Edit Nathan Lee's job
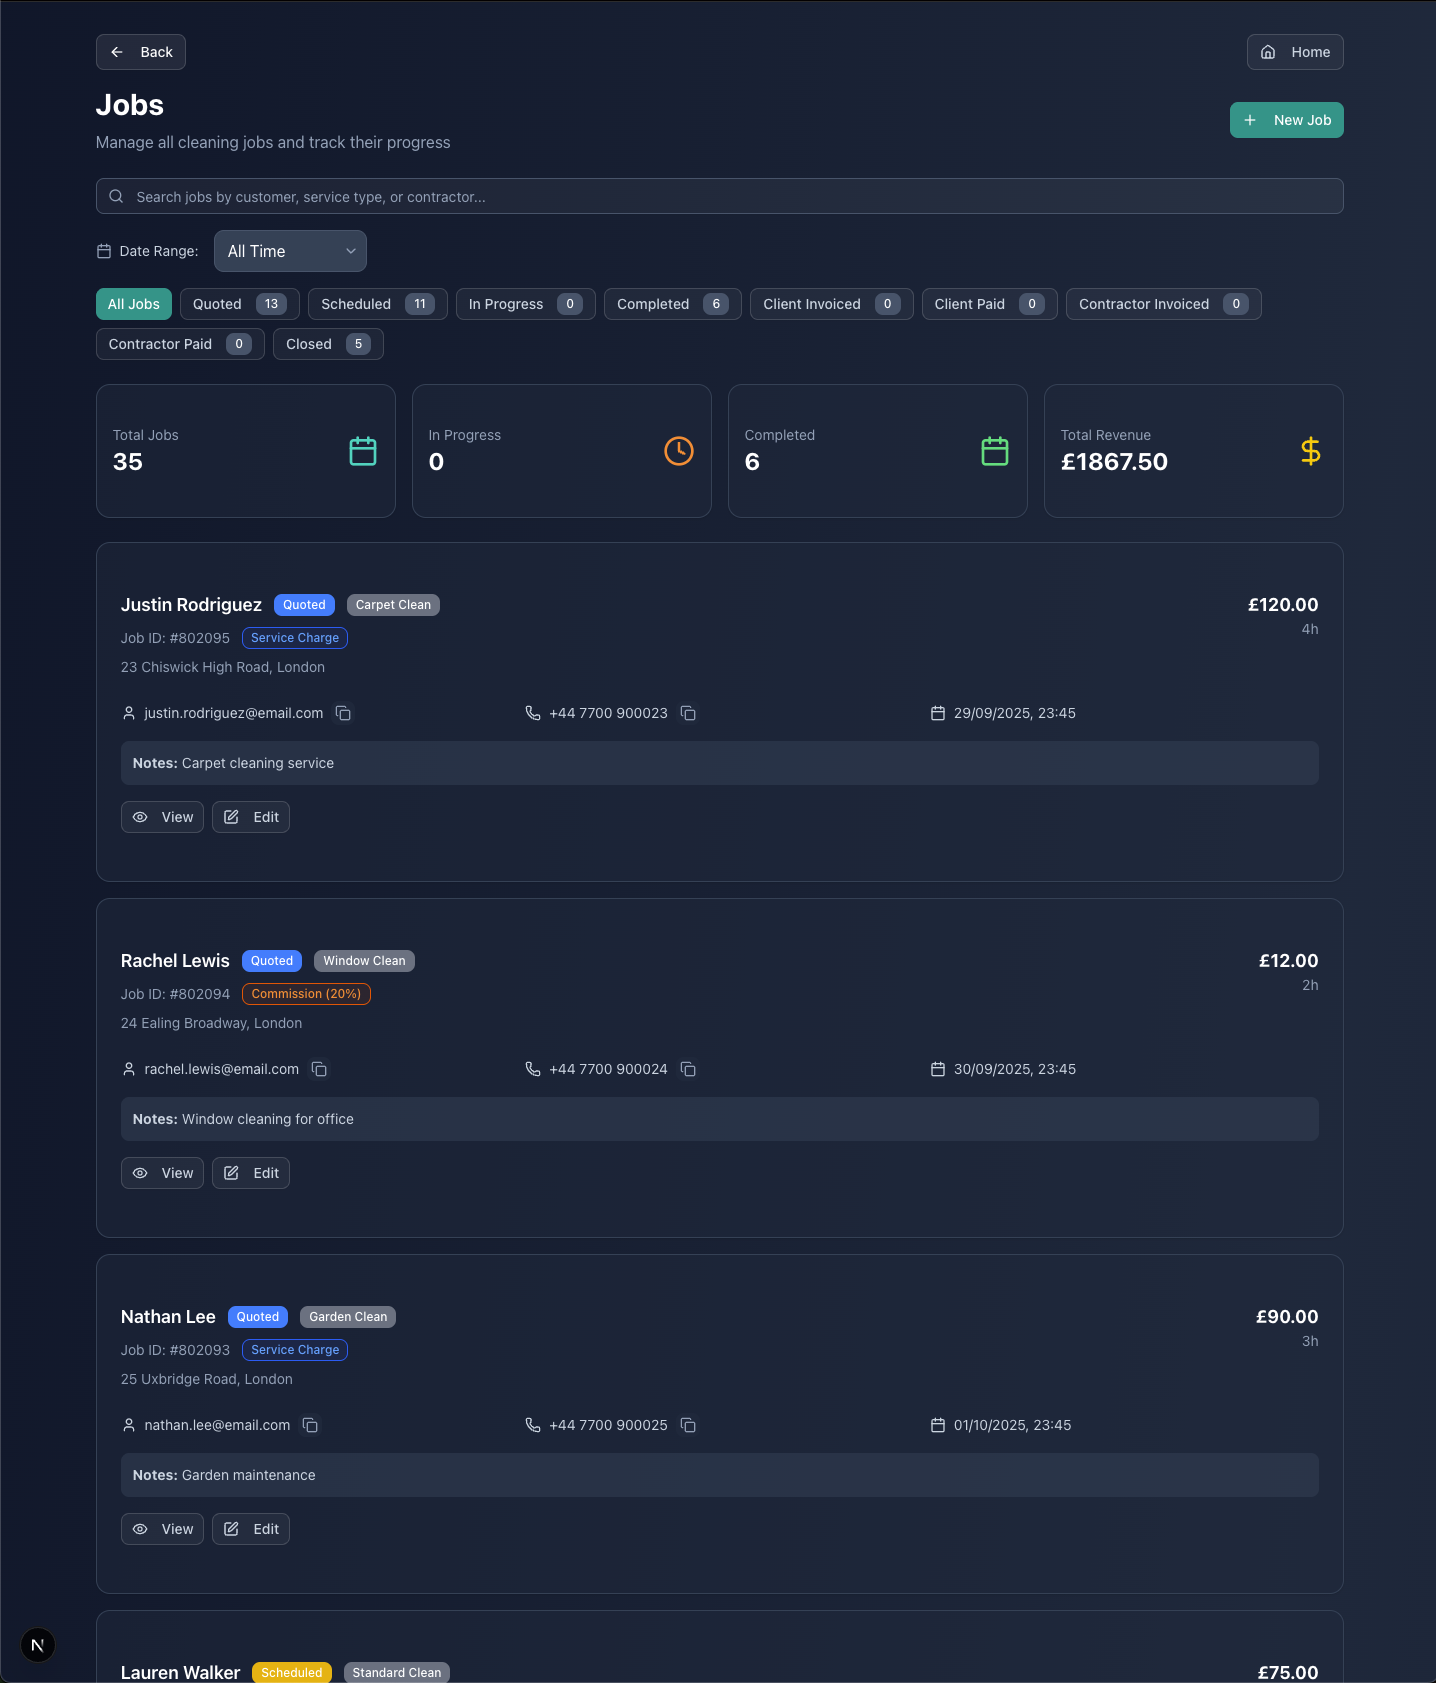Image resolution: width=1436 pixels, height=1683 pixels. 251,1529
